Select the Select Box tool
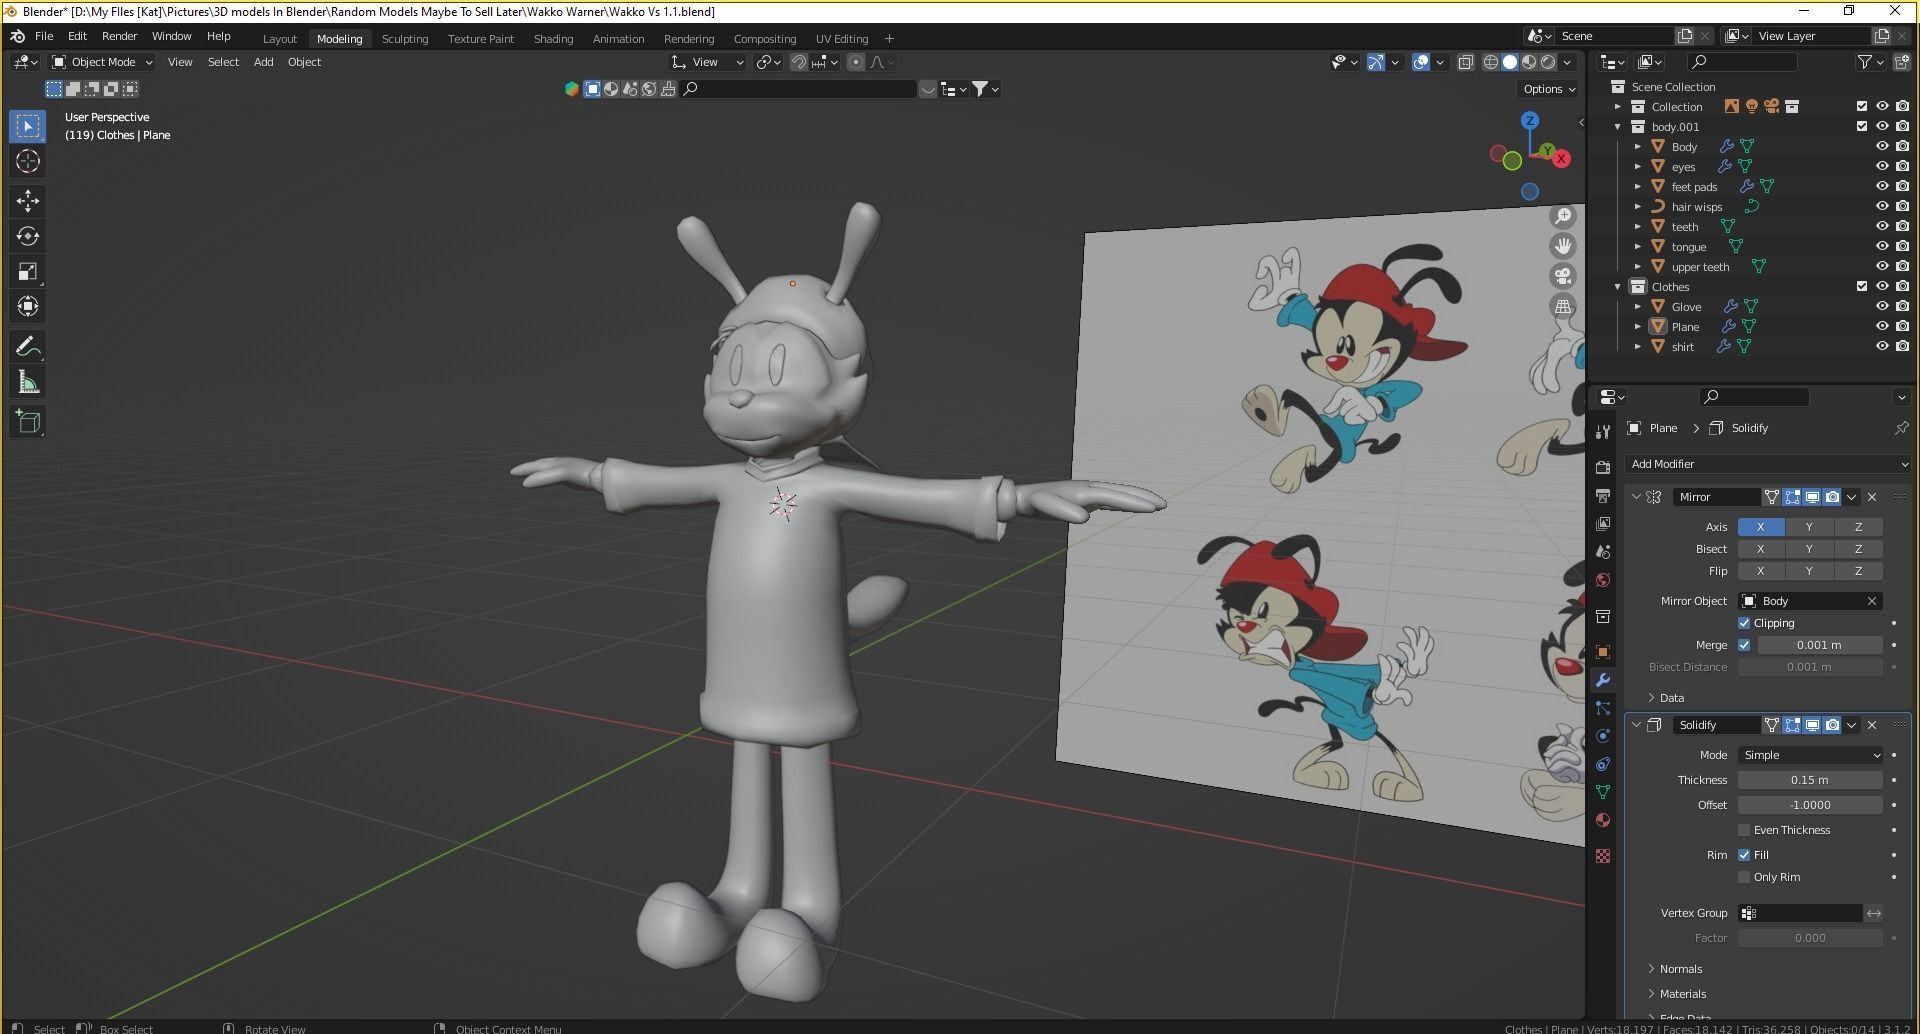Viewport: 1920px width, 1034px height. pyautogui.click(x=28, y=126)
